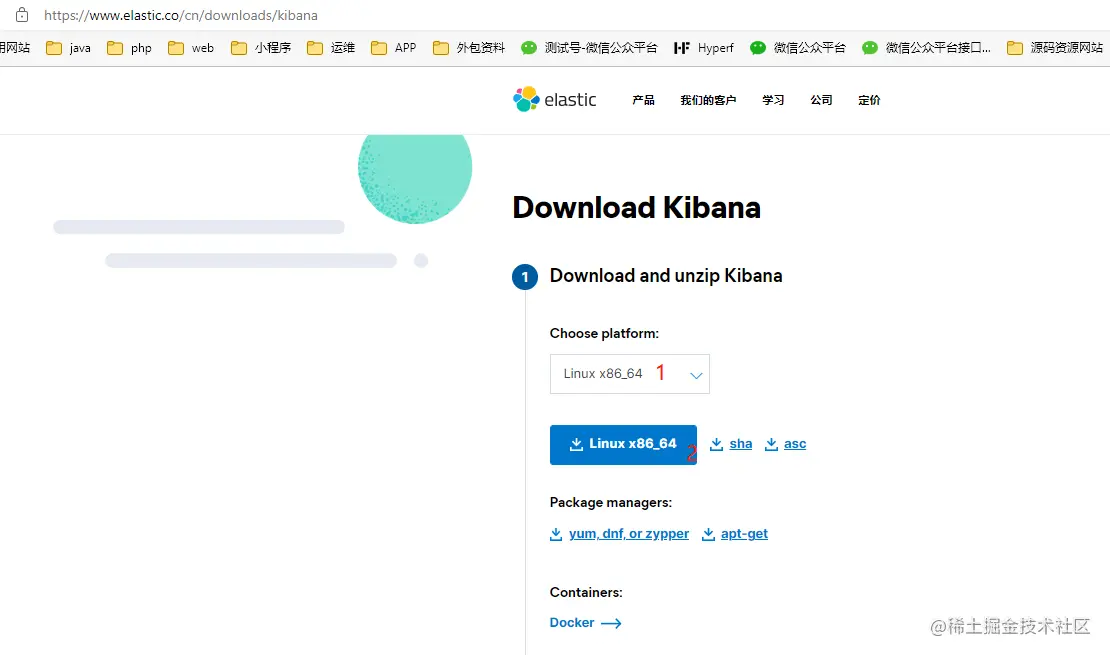Open the web bookmark folder

click(x=190, y=47)
